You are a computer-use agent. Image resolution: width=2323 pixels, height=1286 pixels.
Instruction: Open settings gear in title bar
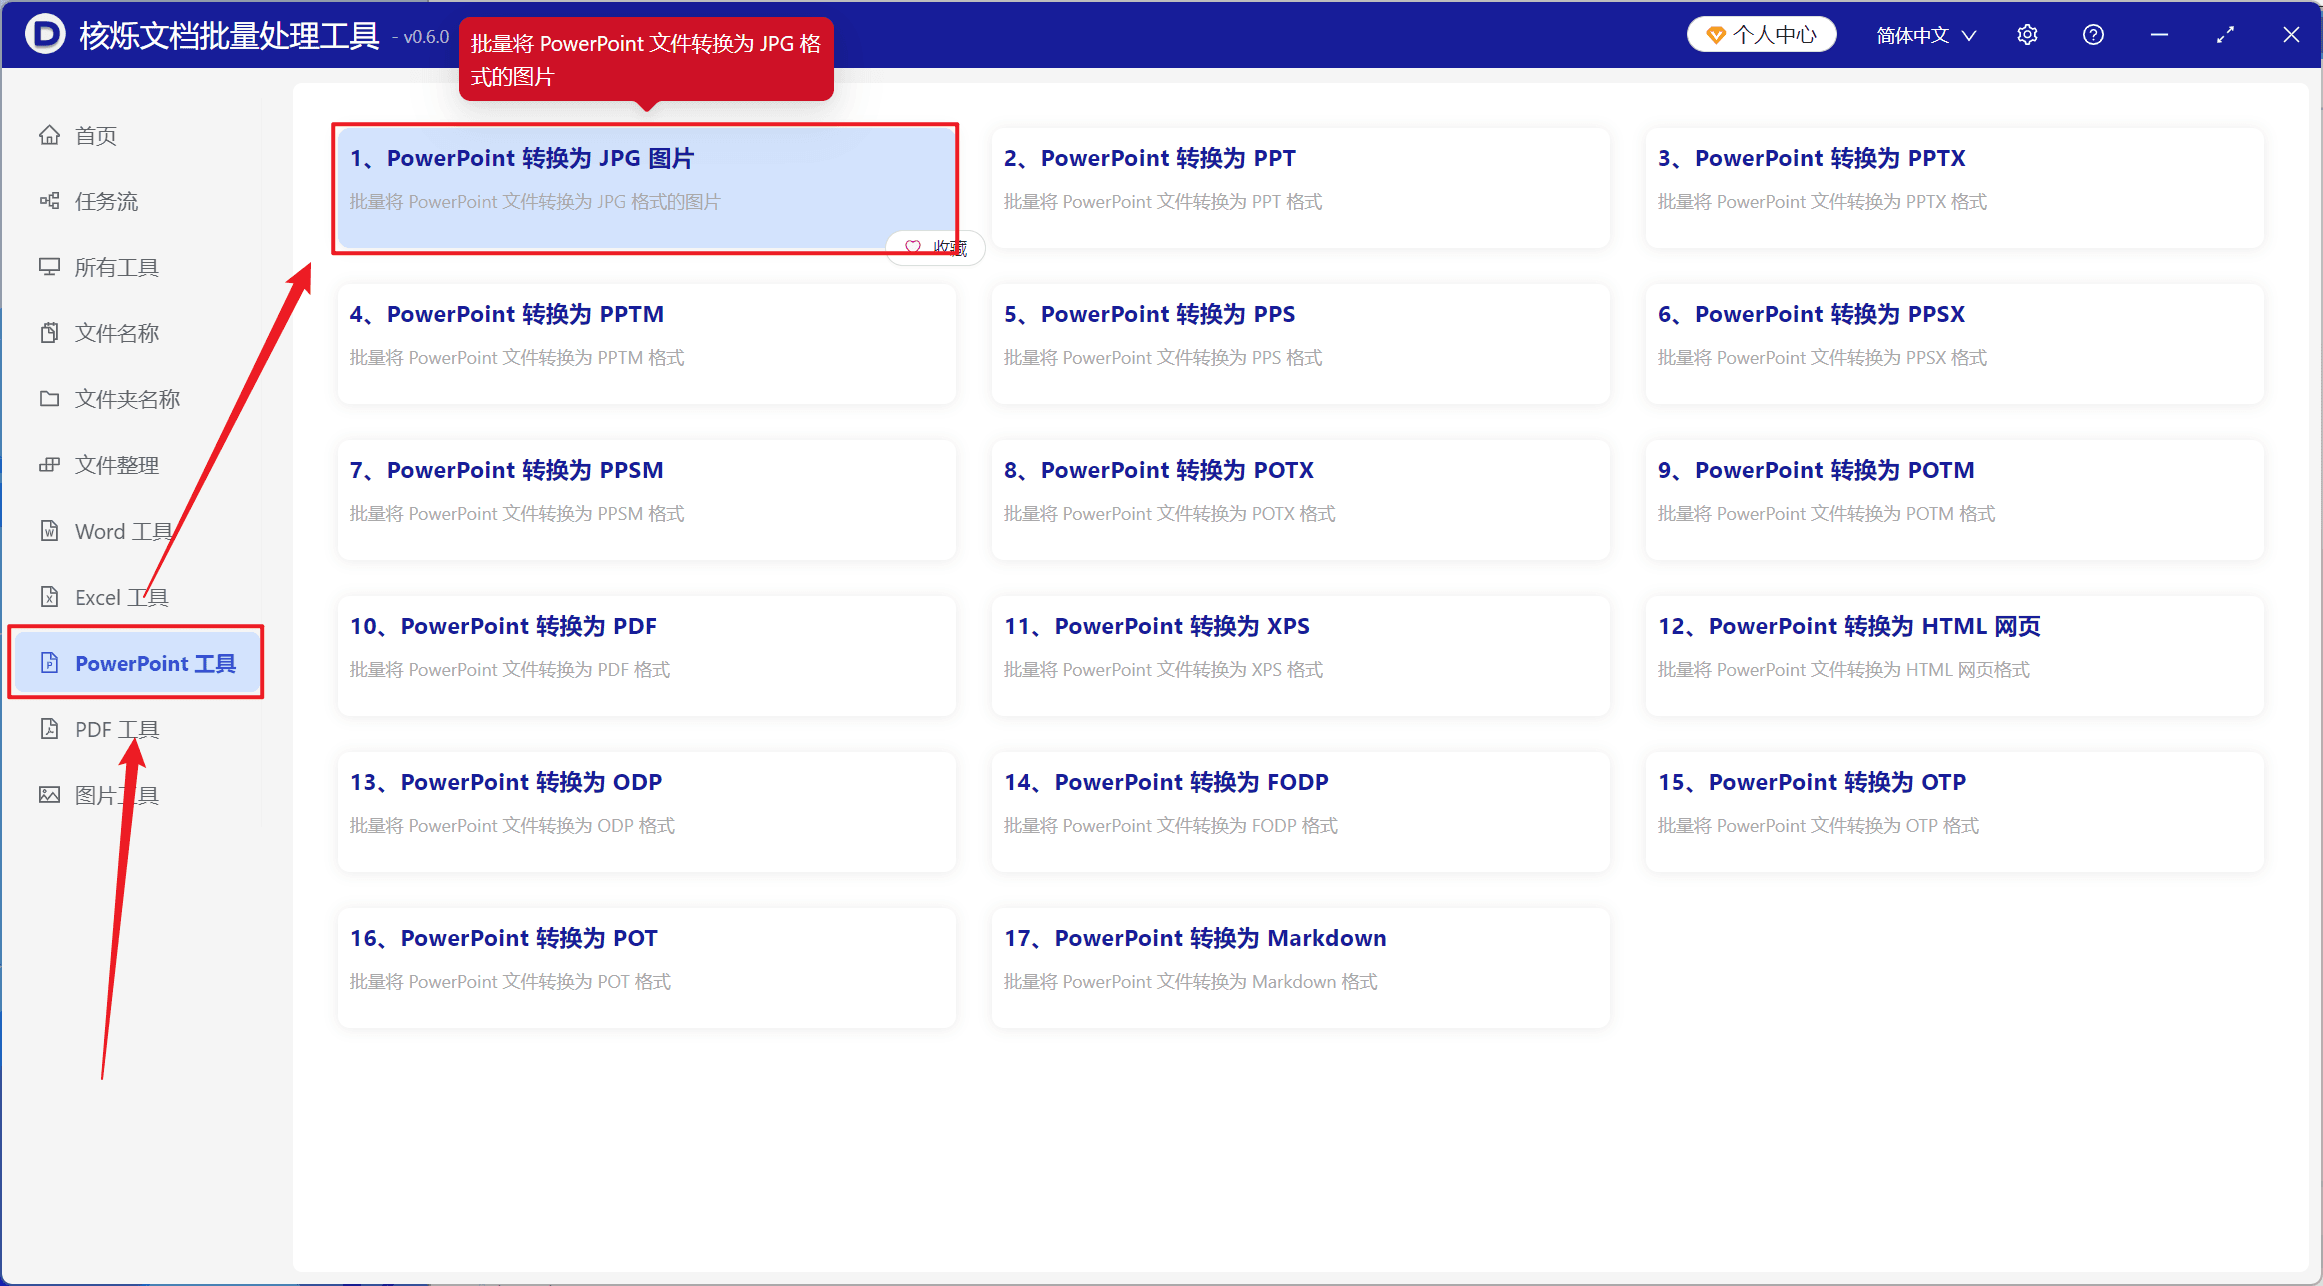2027,35
